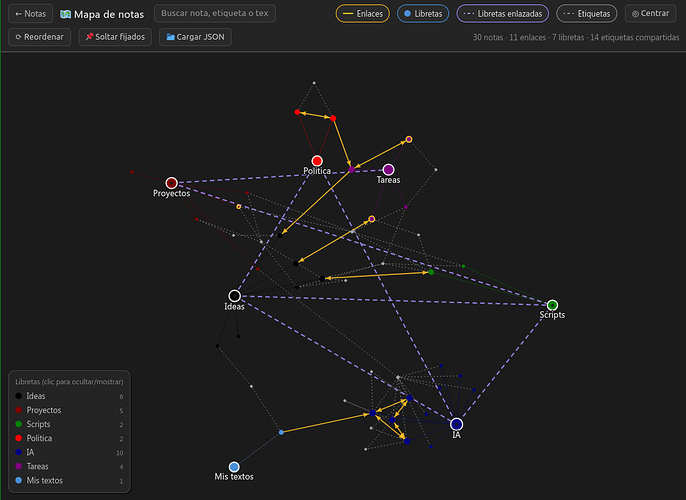
Task: Hide Tareas notebook in legend
Action: click(69, 466)
